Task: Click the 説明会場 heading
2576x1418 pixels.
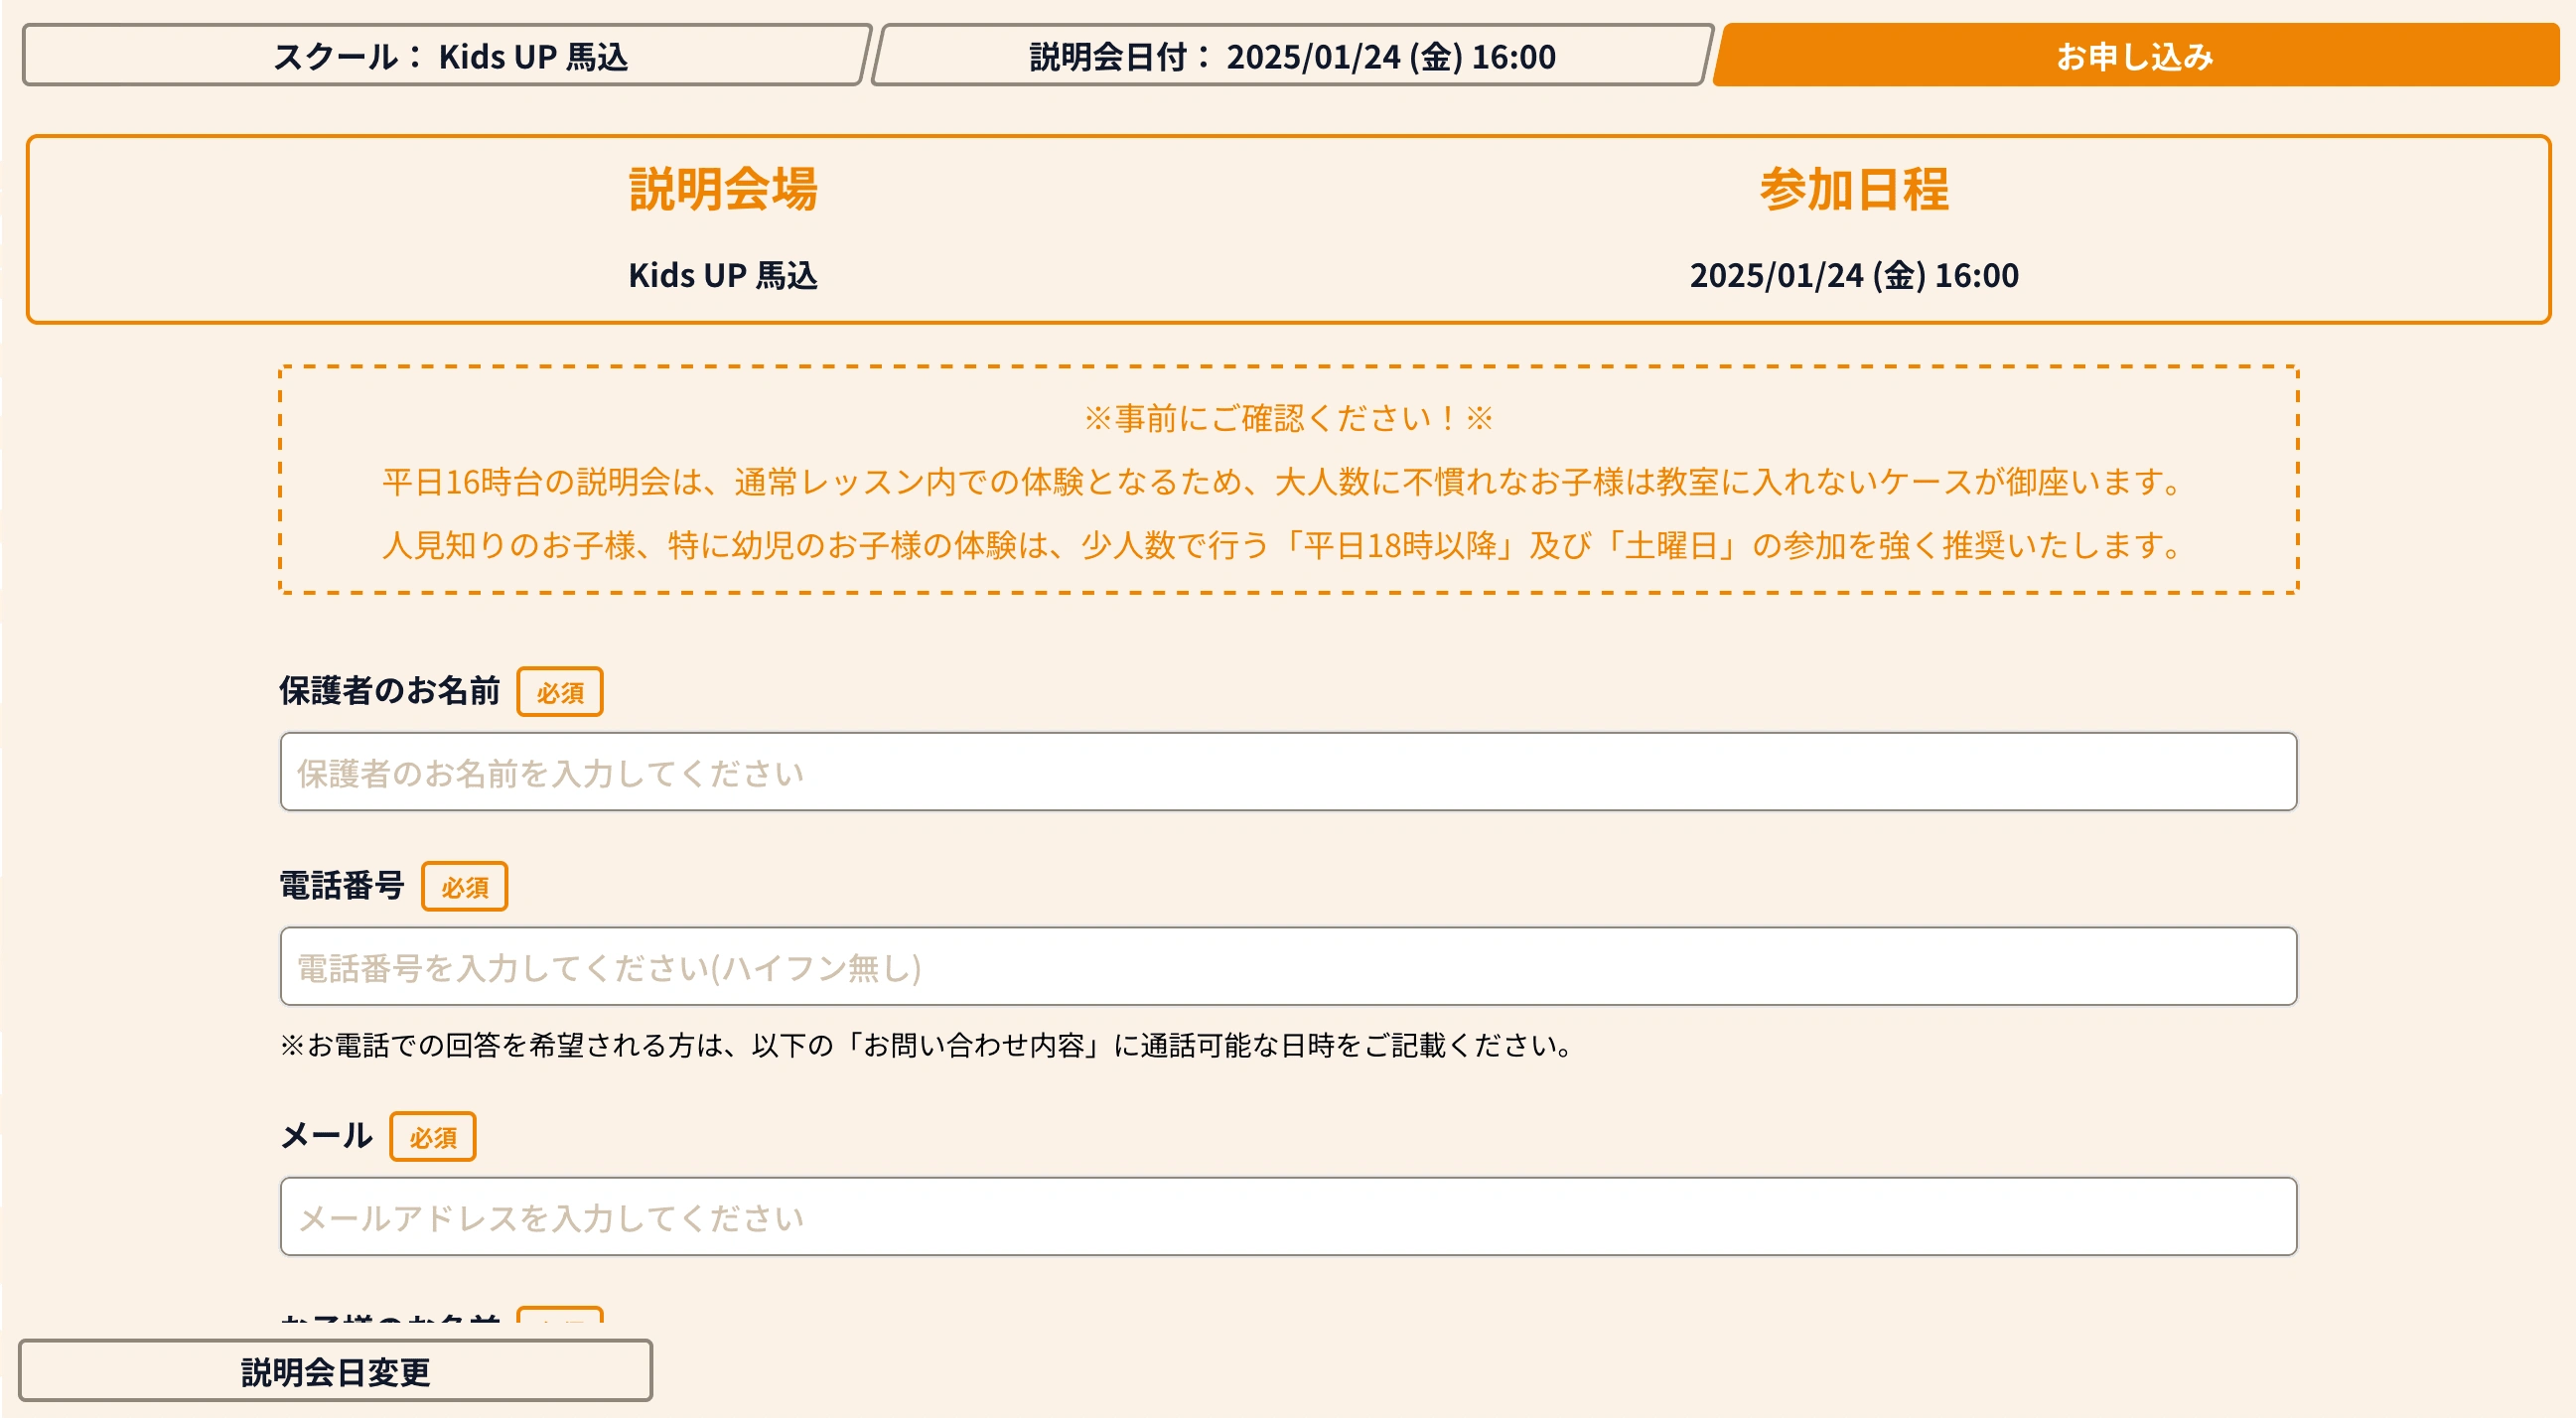Action: tap(722, 189)
